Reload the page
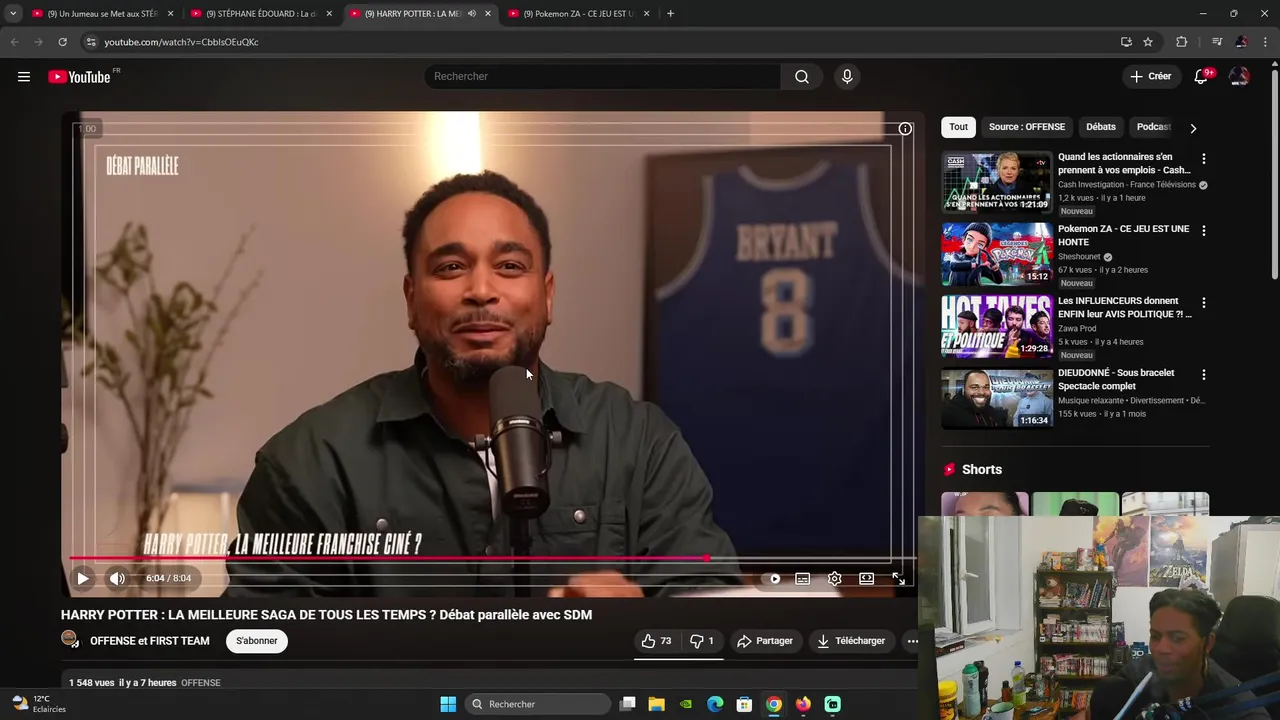The width and height of the screenshot is (1280, 720). pos(62,42)
